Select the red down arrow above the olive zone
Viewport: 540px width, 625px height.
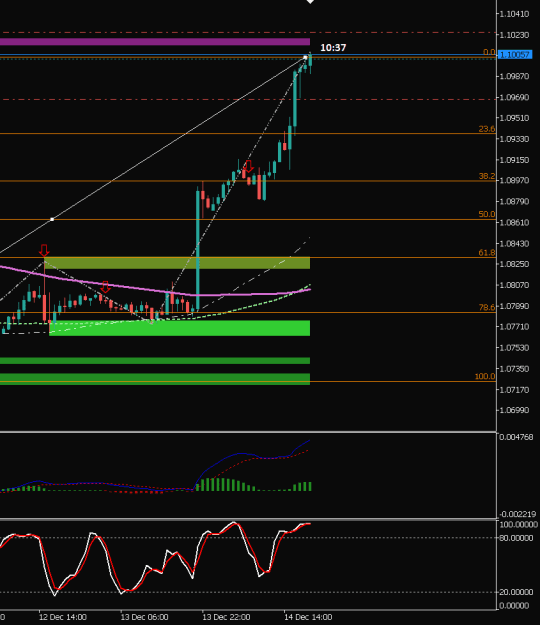44,250
